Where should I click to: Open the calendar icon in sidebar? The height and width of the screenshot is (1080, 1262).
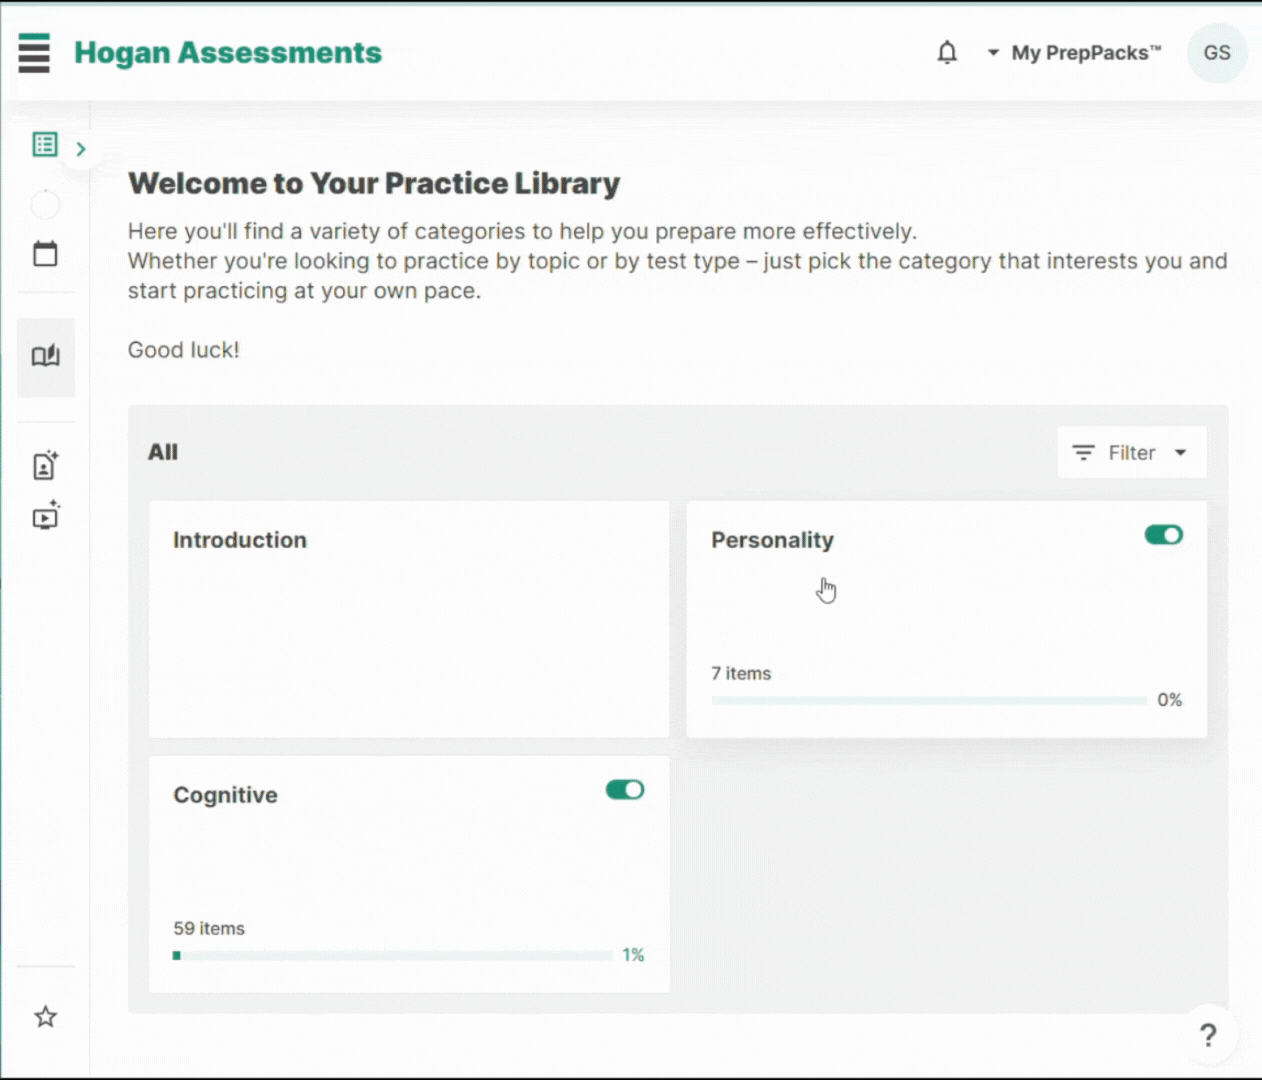point(45,254)
